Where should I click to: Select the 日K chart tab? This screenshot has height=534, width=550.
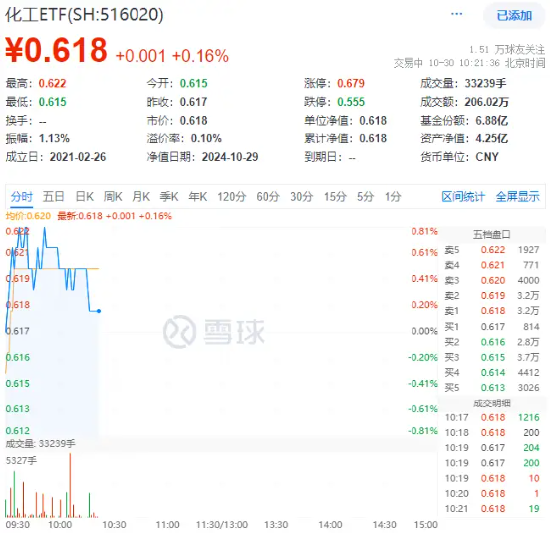pos(85,196)
